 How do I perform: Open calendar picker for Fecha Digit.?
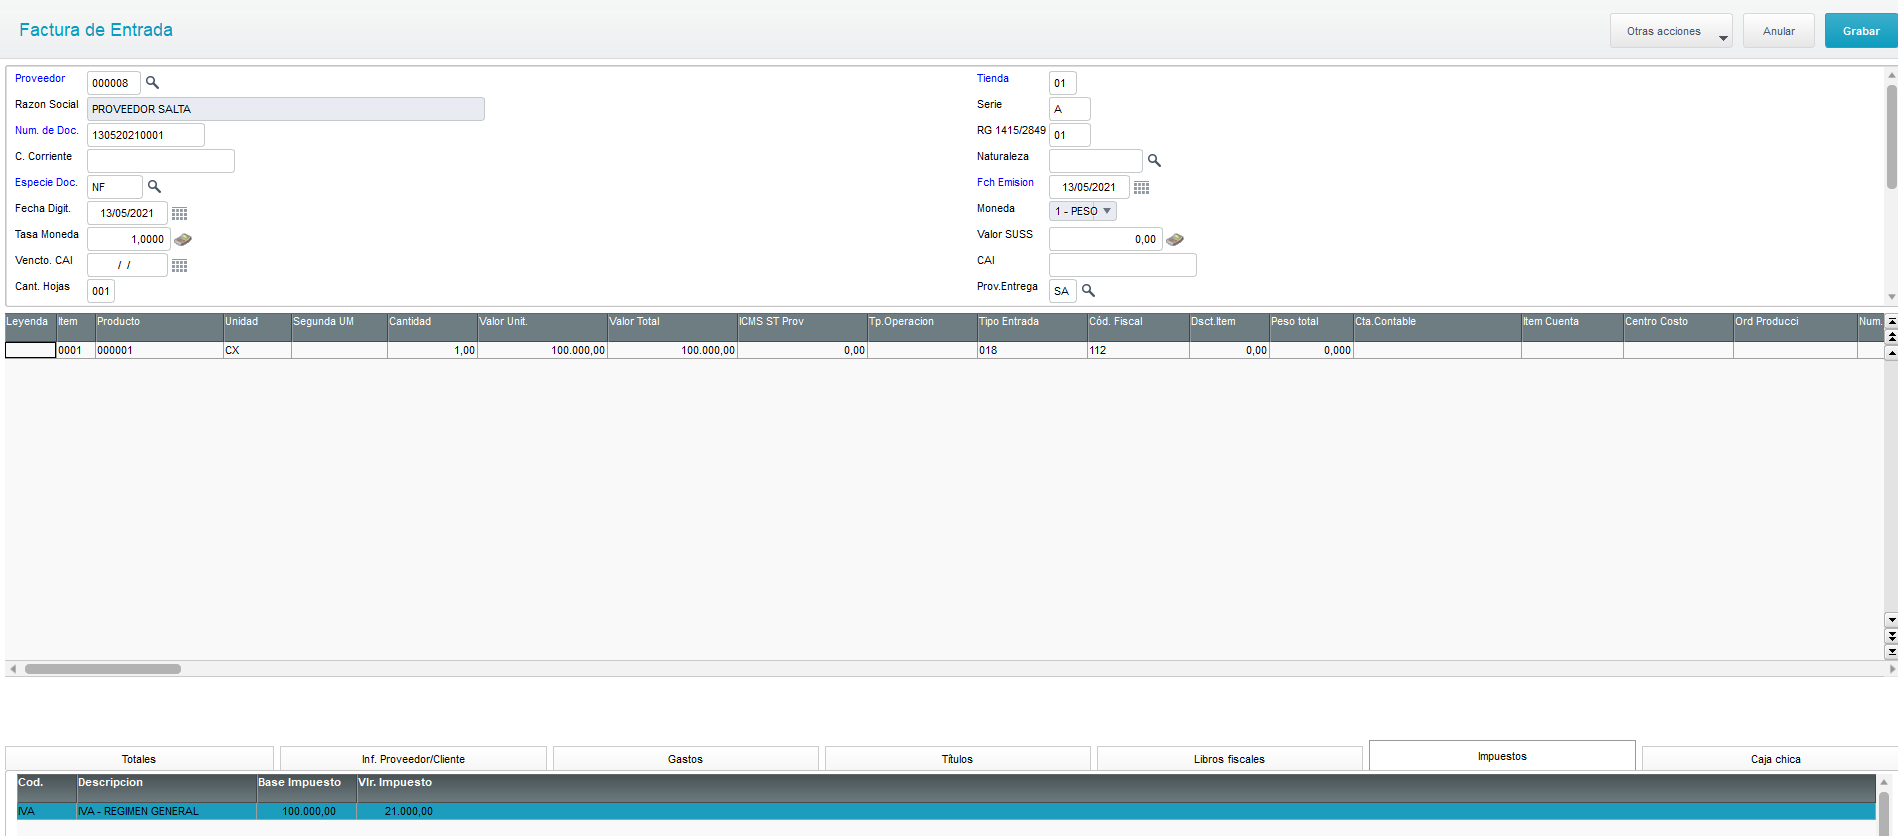(x=180, y=213)
